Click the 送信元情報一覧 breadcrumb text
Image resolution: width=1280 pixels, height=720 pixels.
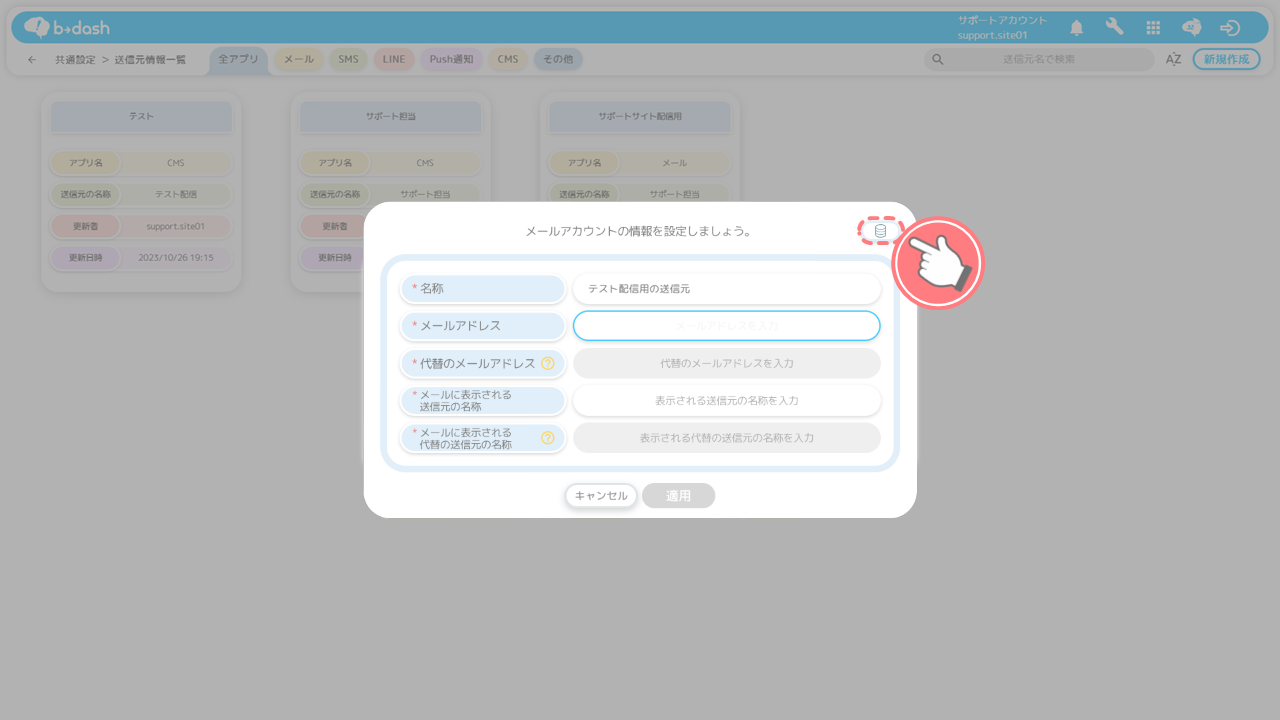[150, 60]
